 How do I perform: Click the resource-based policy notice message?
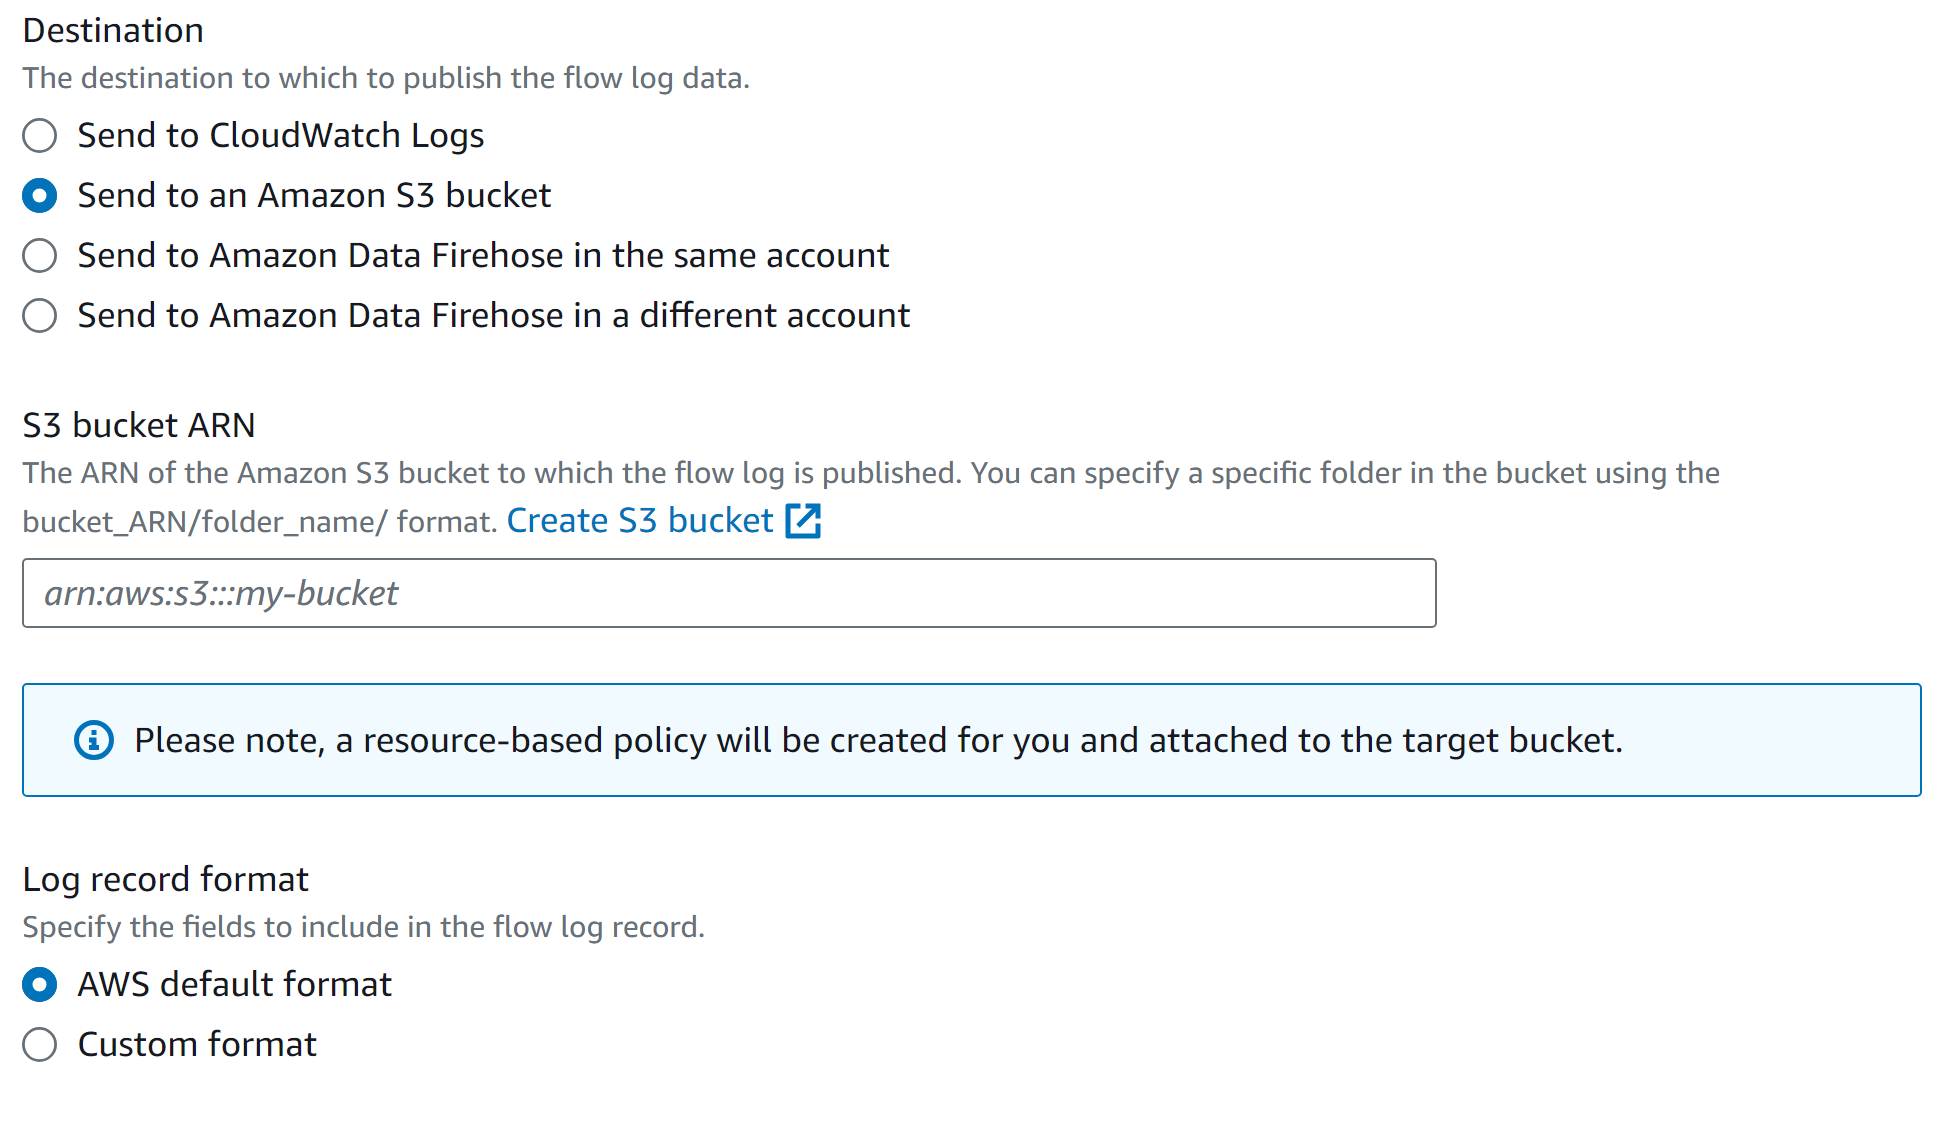[878, 740]
